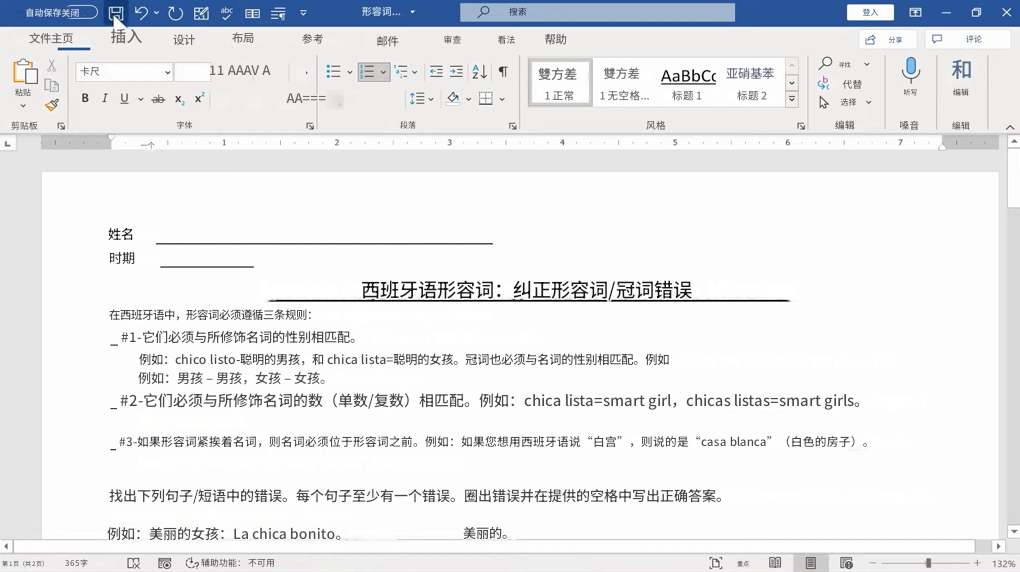Switch to the Layout tab
The width and height of the screenshot is (1020, 572).
pos(243,38)
